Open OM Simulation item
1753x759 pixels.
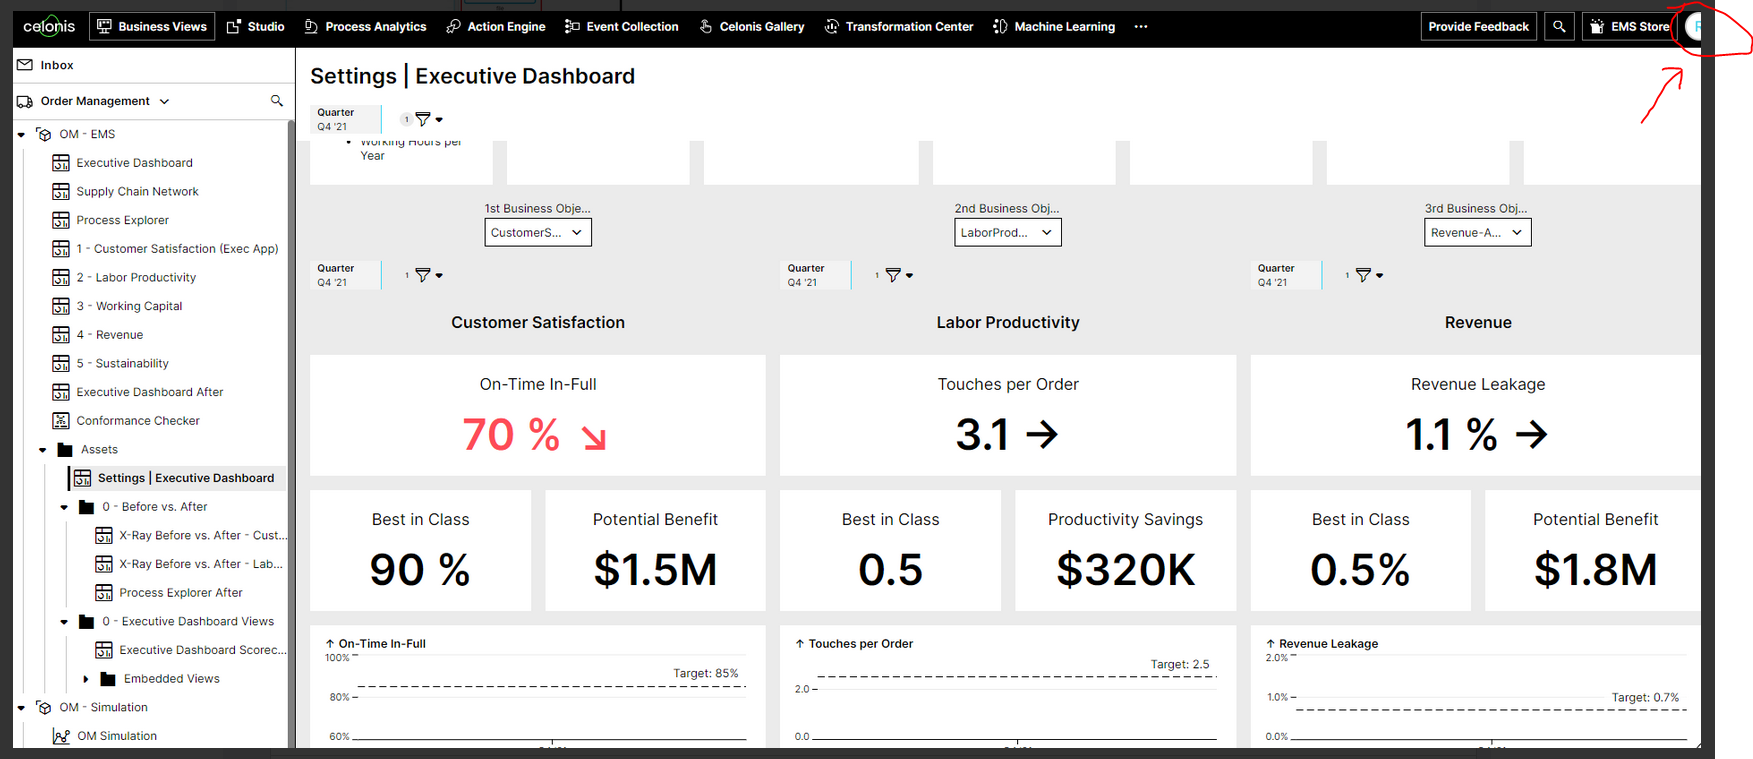point(117,736)
